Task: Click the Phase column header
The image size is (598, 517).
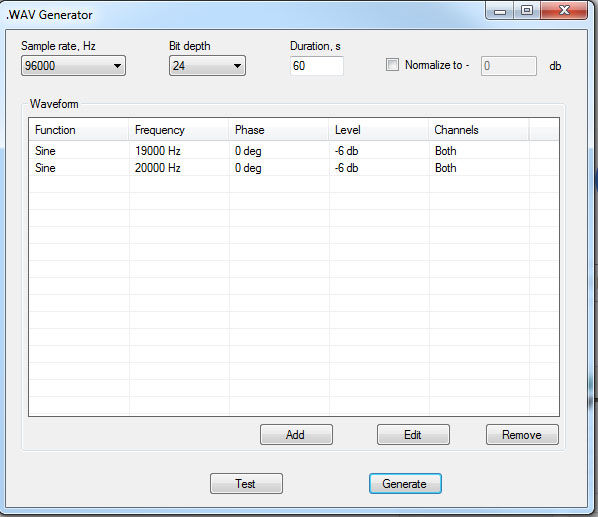Action: (x=279, y=130)
